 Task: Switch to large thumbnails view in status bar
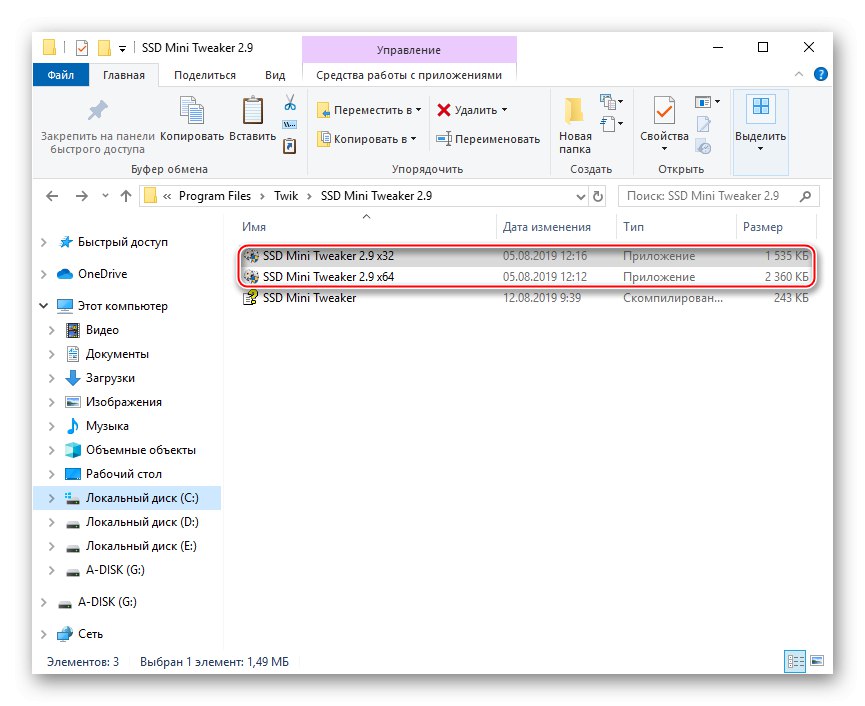tap(817, 661)
